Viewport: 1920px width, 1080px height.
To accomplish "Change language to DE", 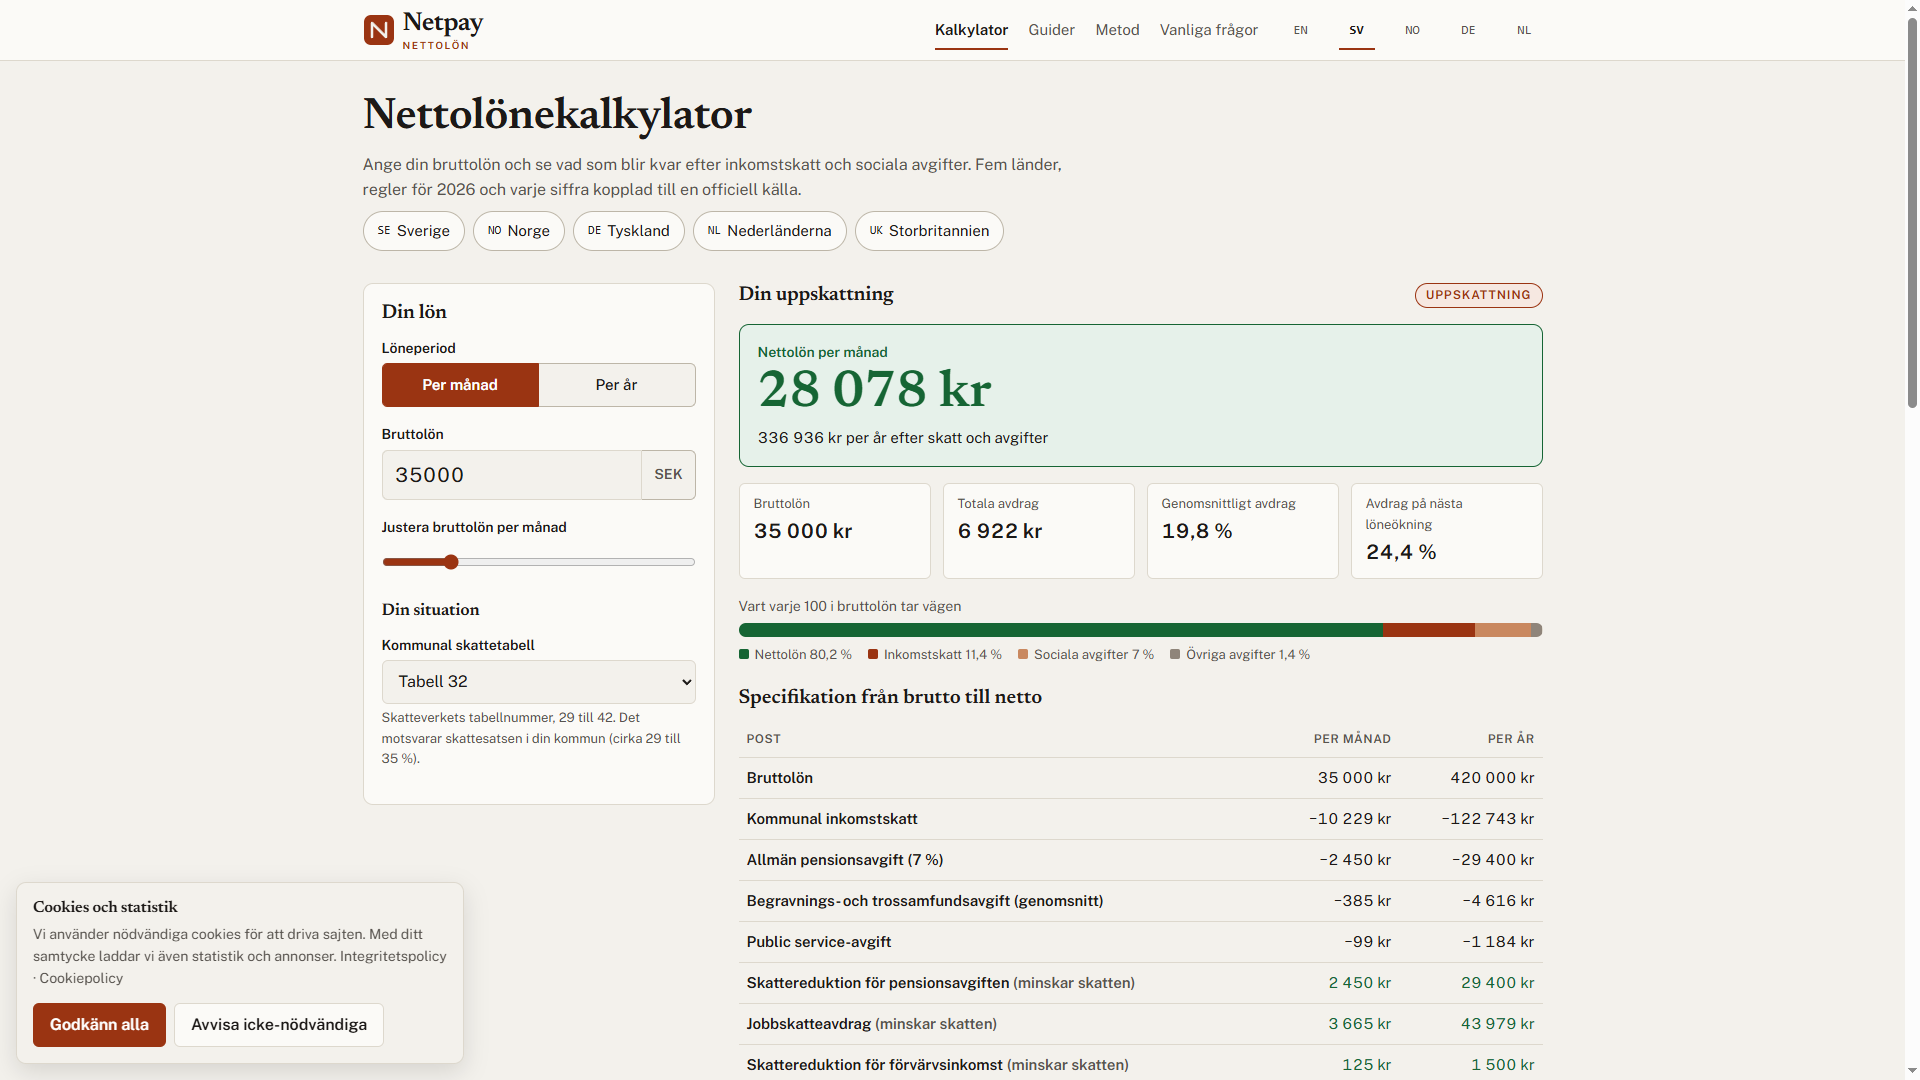I will click(x=1468, y=30).
